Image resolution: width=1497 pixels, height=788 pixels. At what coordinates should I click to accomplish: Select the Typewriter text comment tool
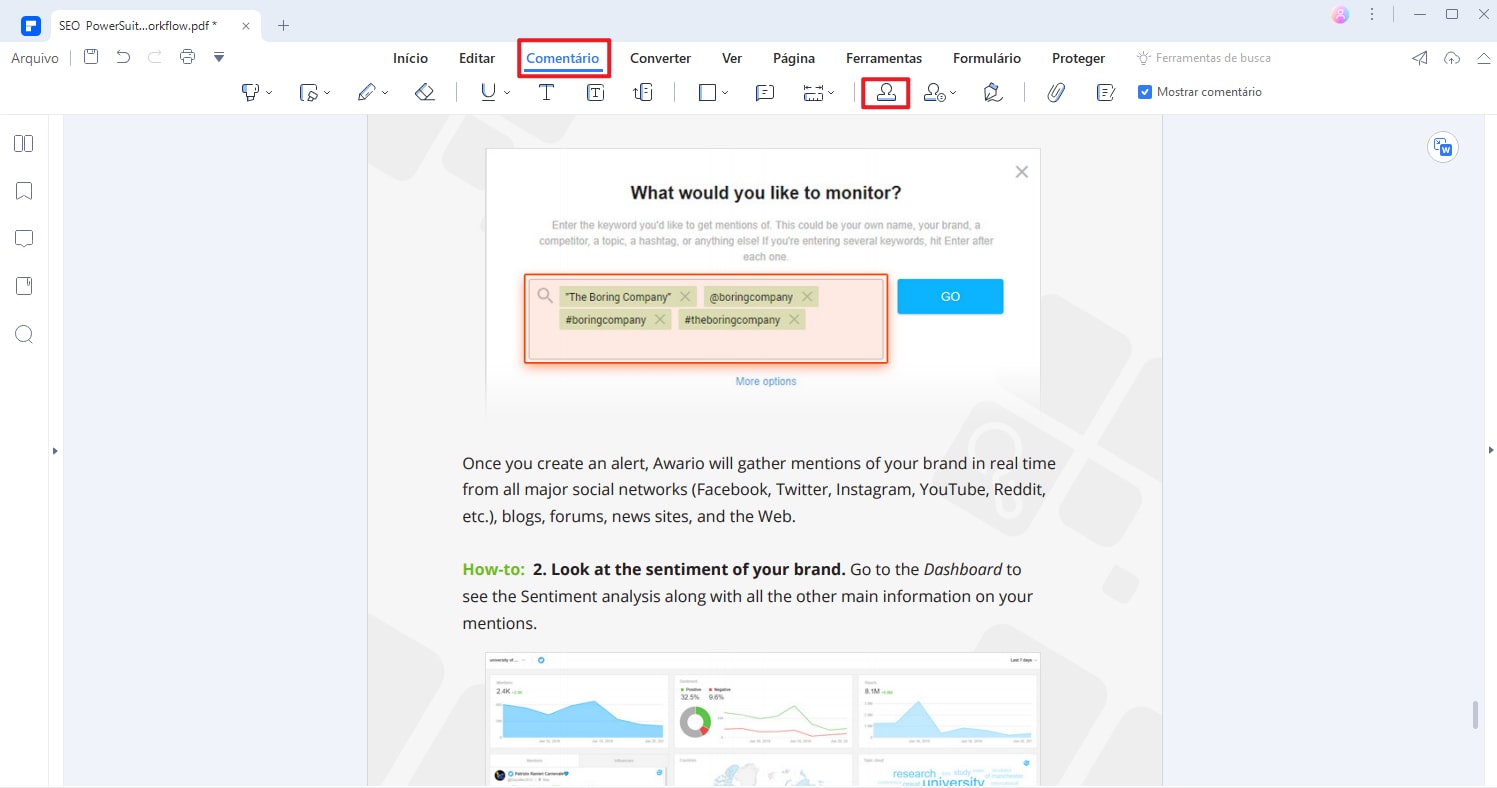[546, 92]
